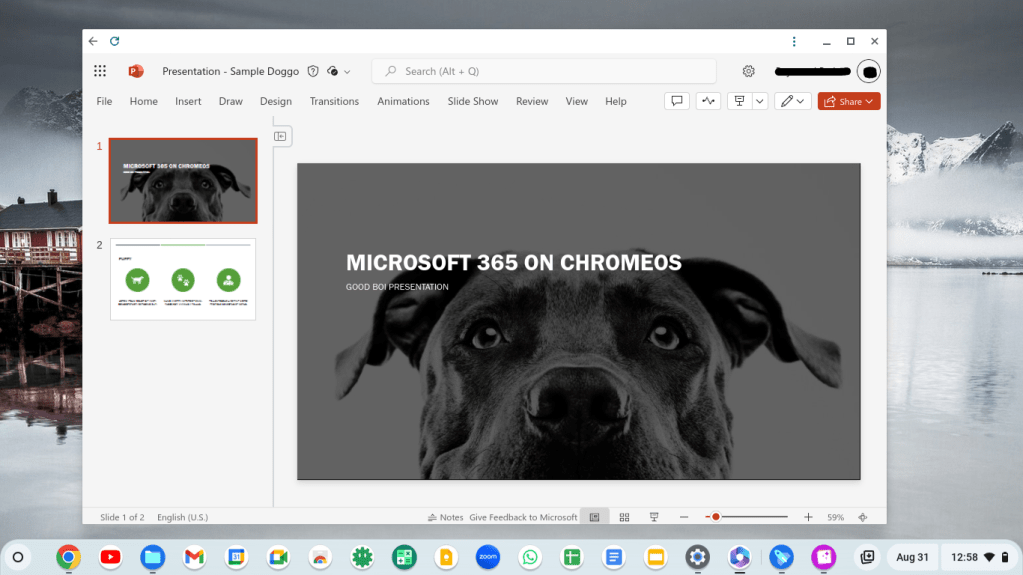
Task: Open the File menu
Action: point(104,101)
